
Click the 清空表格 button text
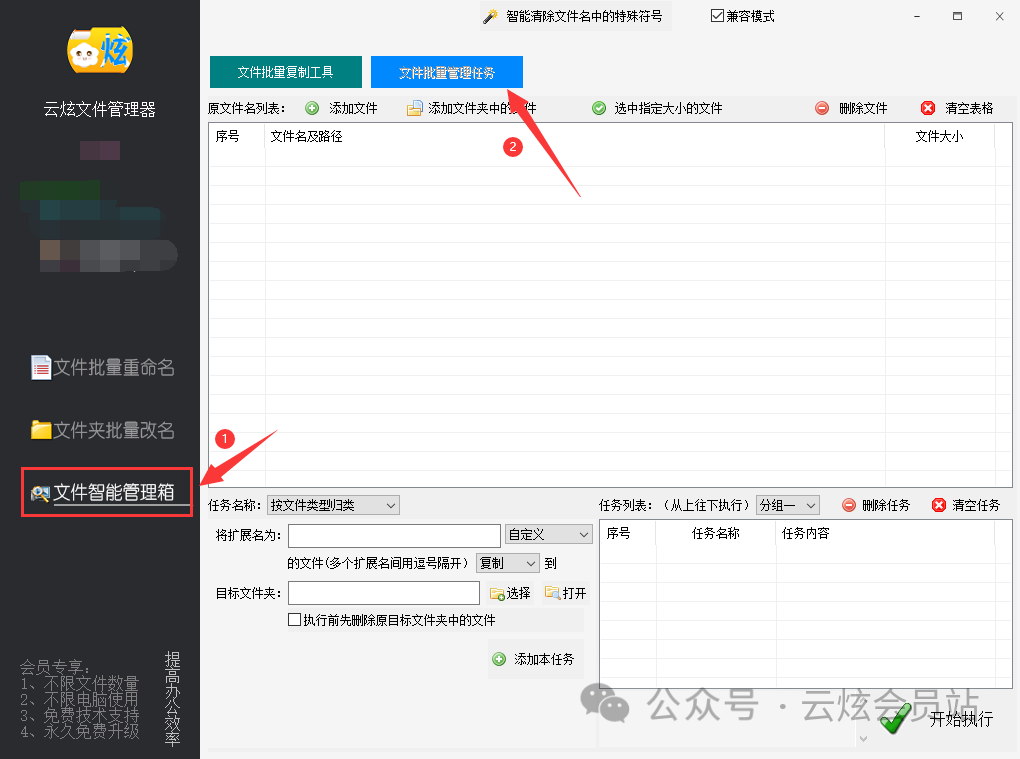coord(969,109)
